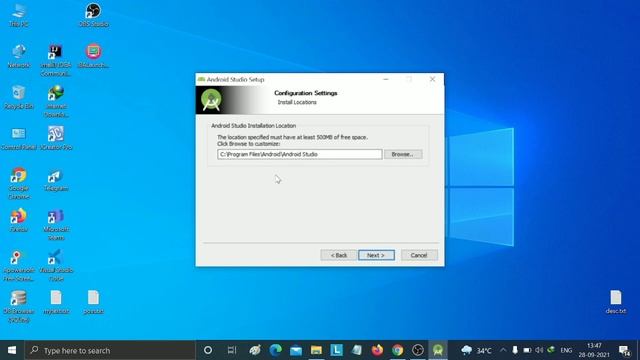Select the Recycle Bin desktop icon
640x360 pixels.
tap(19, 98)
